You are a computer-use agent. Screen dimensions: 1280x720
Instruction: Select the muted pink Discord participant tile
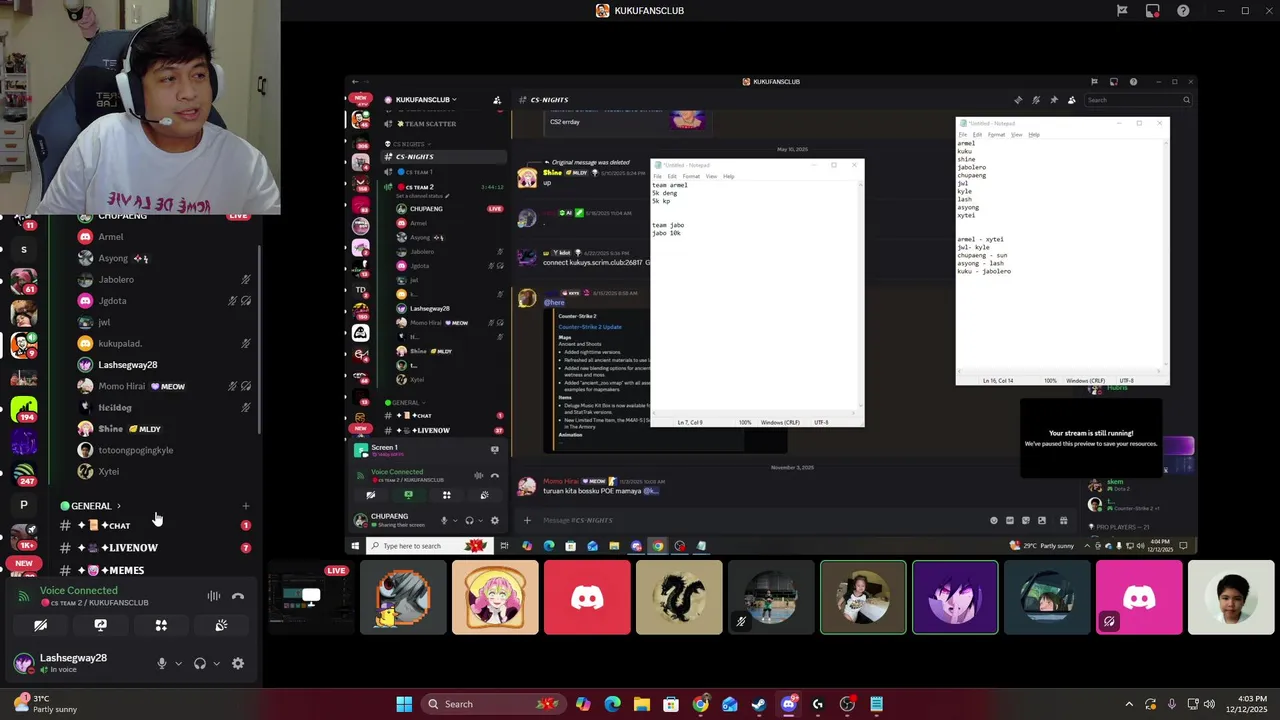(x=1139, y=598)
